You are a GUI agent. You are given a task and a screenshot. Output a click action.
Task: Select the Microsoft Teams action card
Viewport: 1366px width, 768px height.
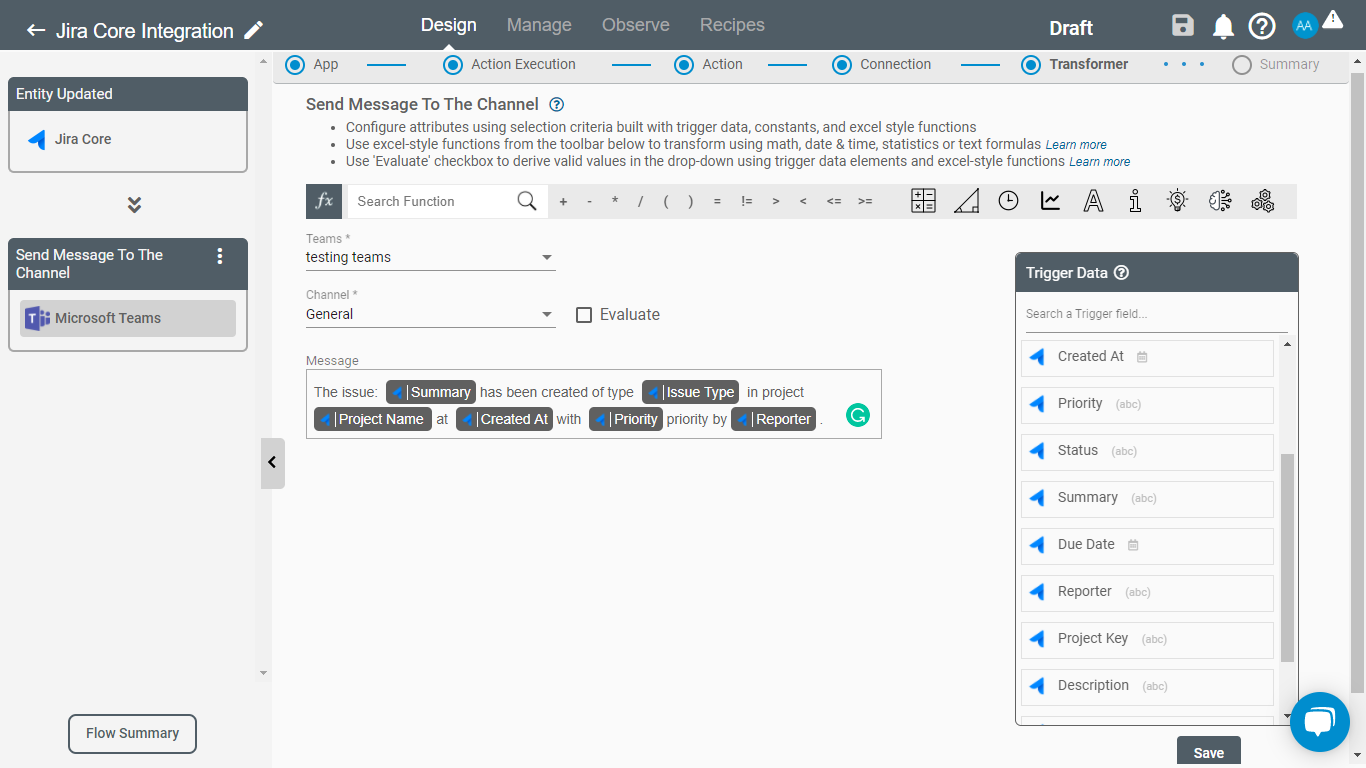click(128, 318)
